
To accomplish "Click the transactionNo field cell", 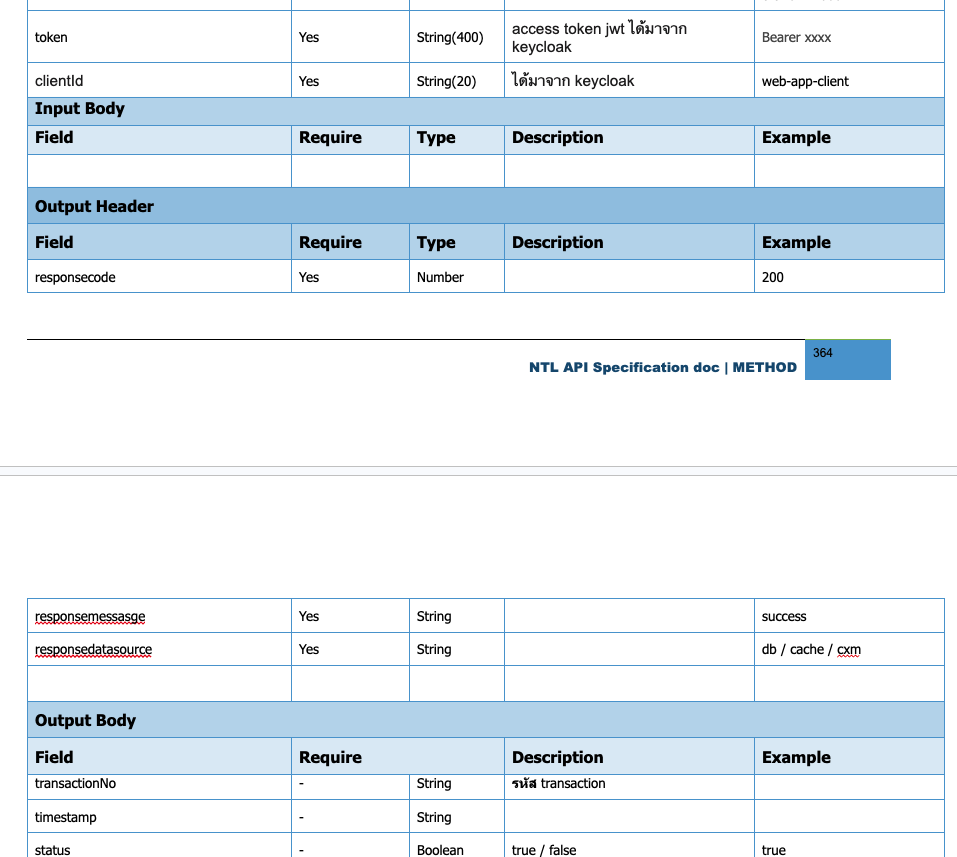I will pos(75,784).
